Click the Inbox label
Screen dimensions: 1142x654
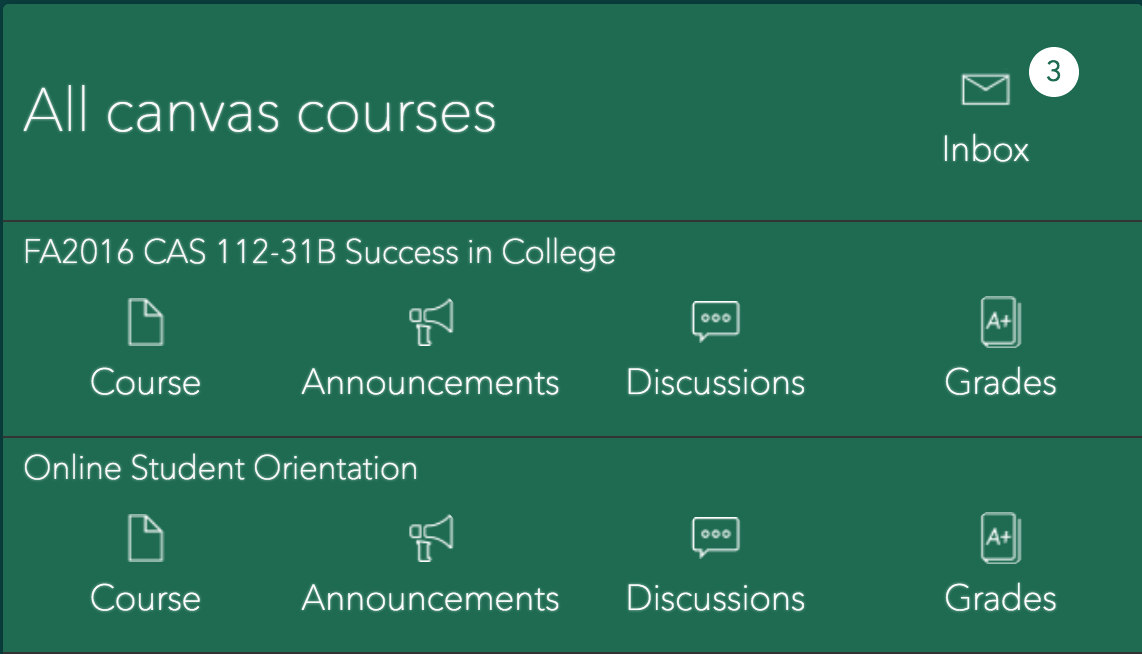coord(985,150)
